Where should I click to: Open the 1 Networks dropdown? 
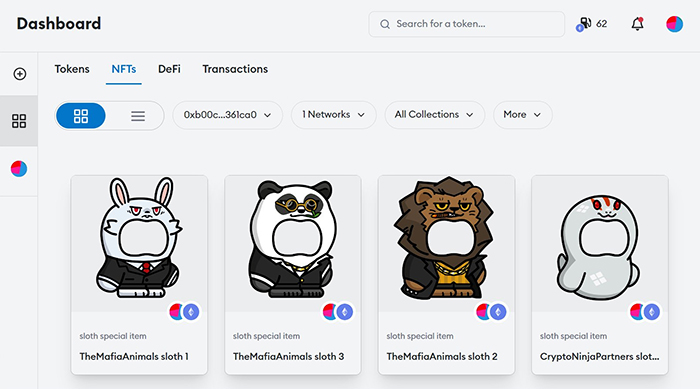coord(333,115)
